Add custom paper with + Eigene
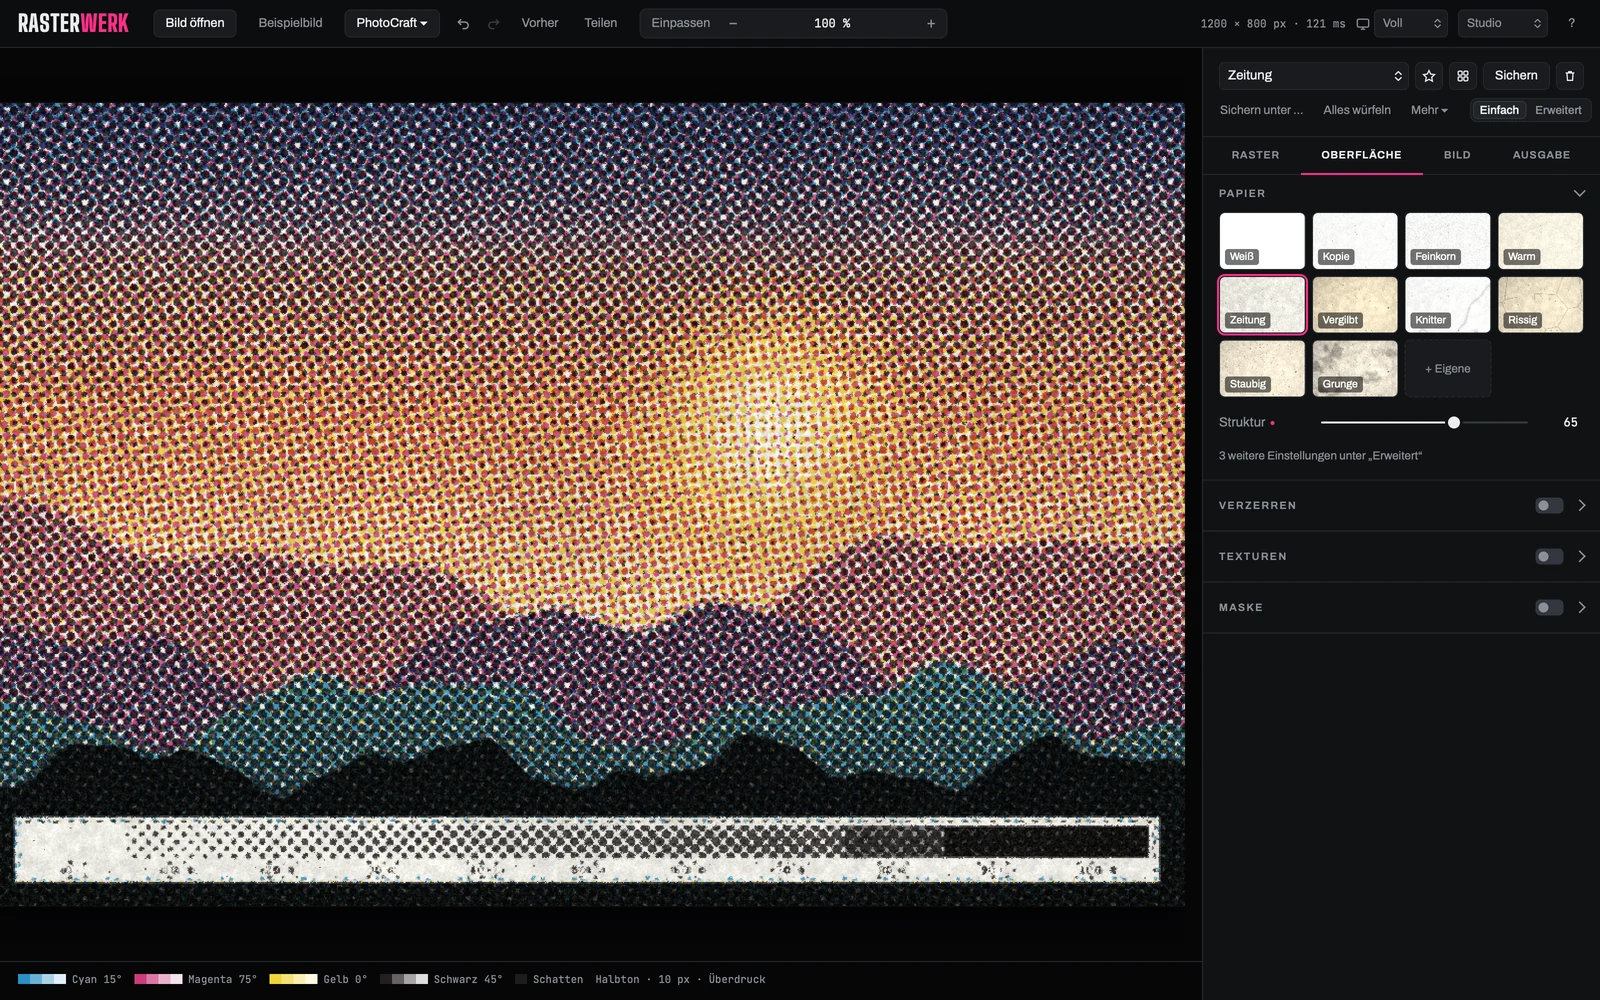This screenshot has height=1000, width=1600. pos(1448,369)
